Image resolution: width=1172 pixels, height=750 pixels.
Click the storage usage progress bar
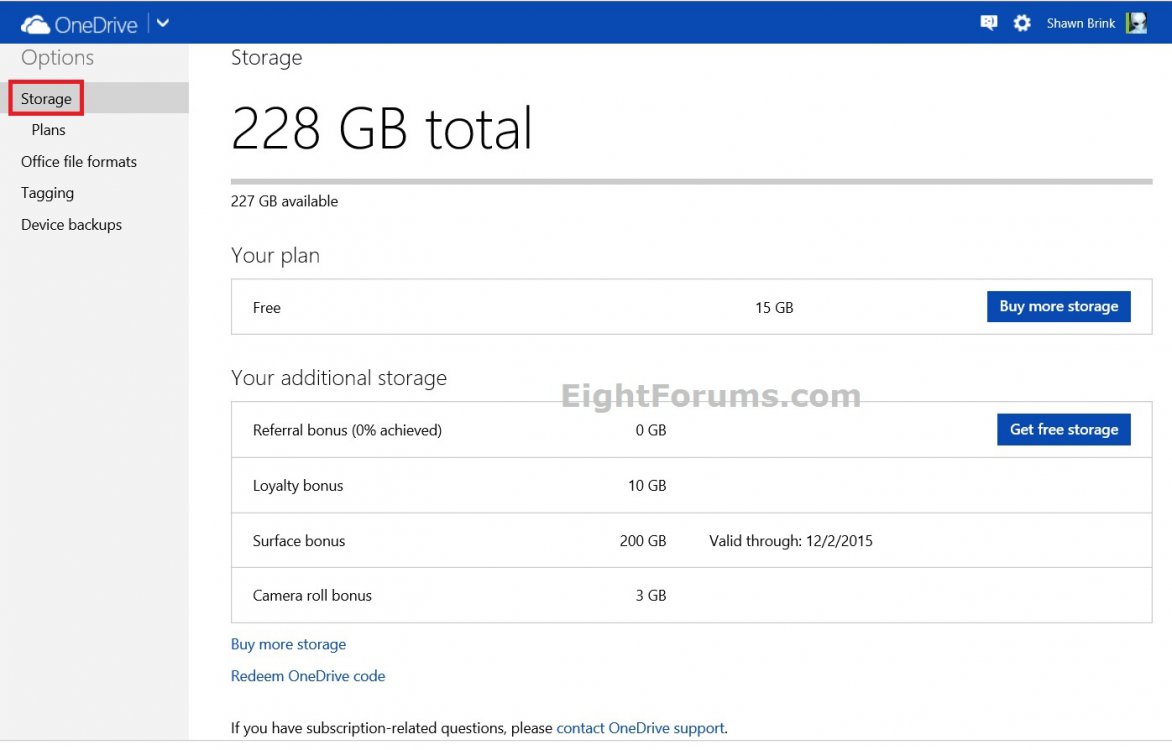coord(690,180)
